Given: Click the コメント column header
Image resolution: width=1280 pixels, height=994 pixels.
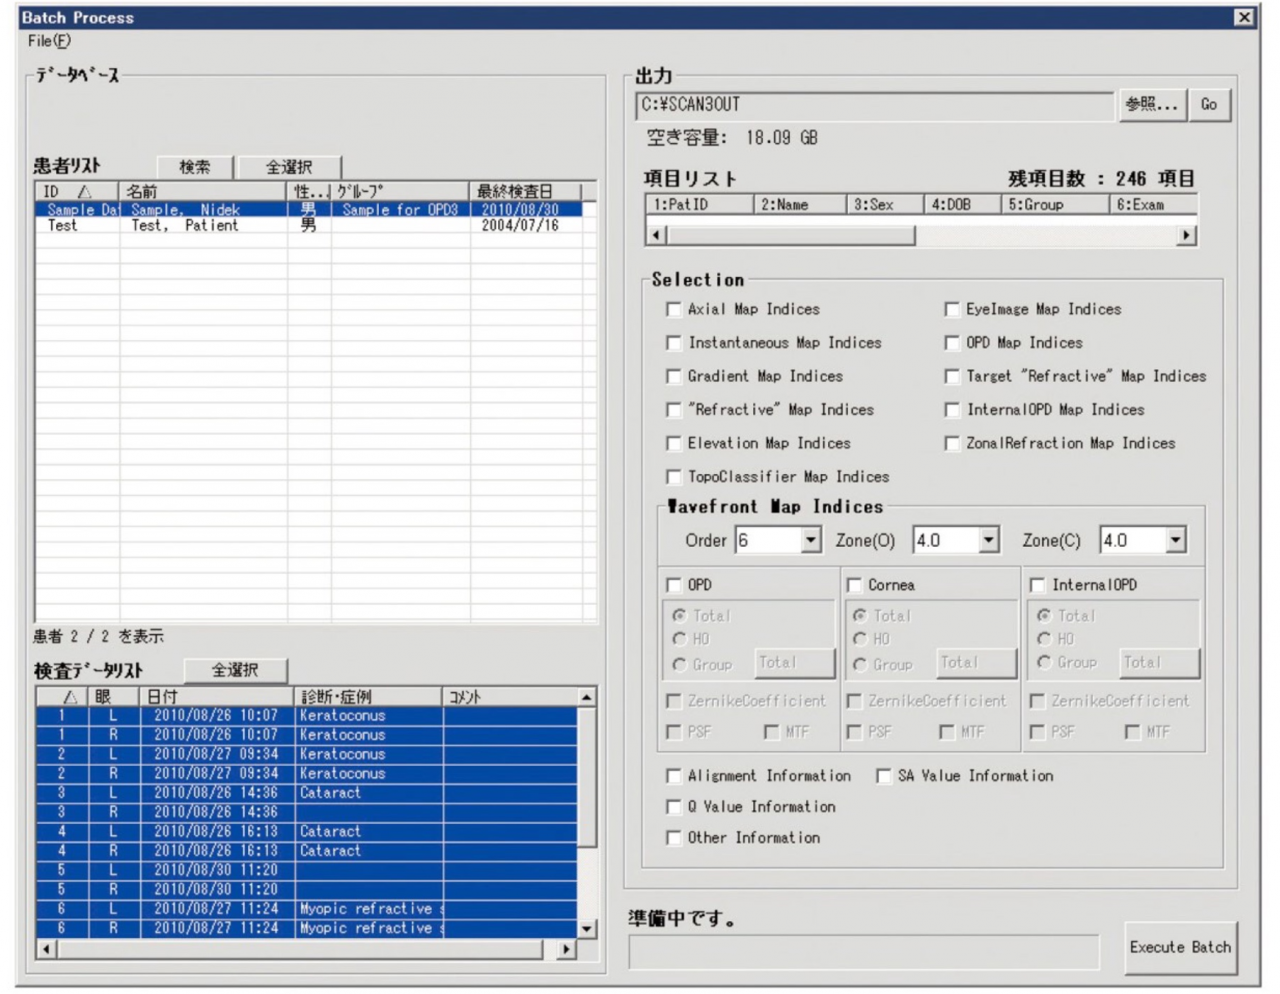Looking at the screenshot, I should (x=509, y=697).
